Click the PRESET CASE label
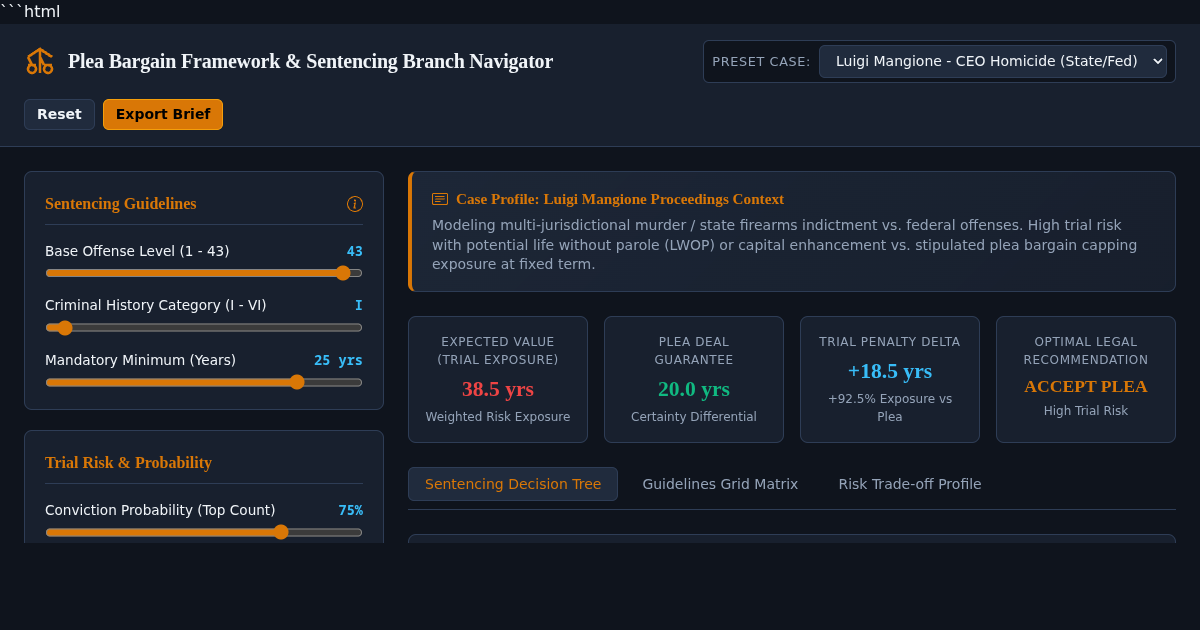 point(761,62)
